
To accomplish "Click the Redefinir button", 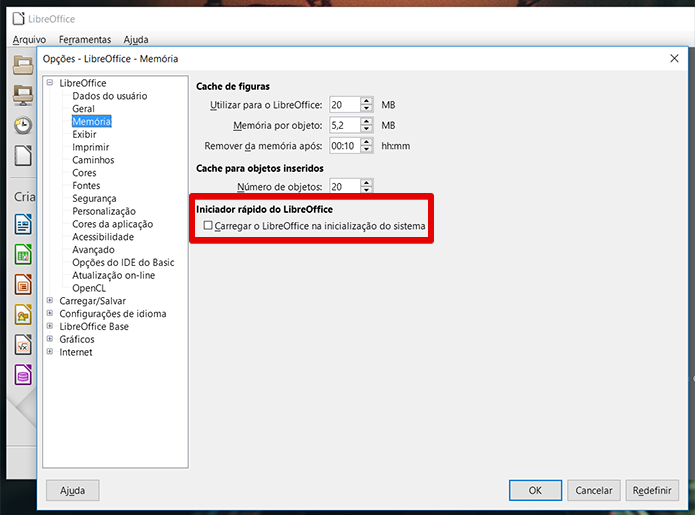I will pyautogui.click(x=652, y=490).
